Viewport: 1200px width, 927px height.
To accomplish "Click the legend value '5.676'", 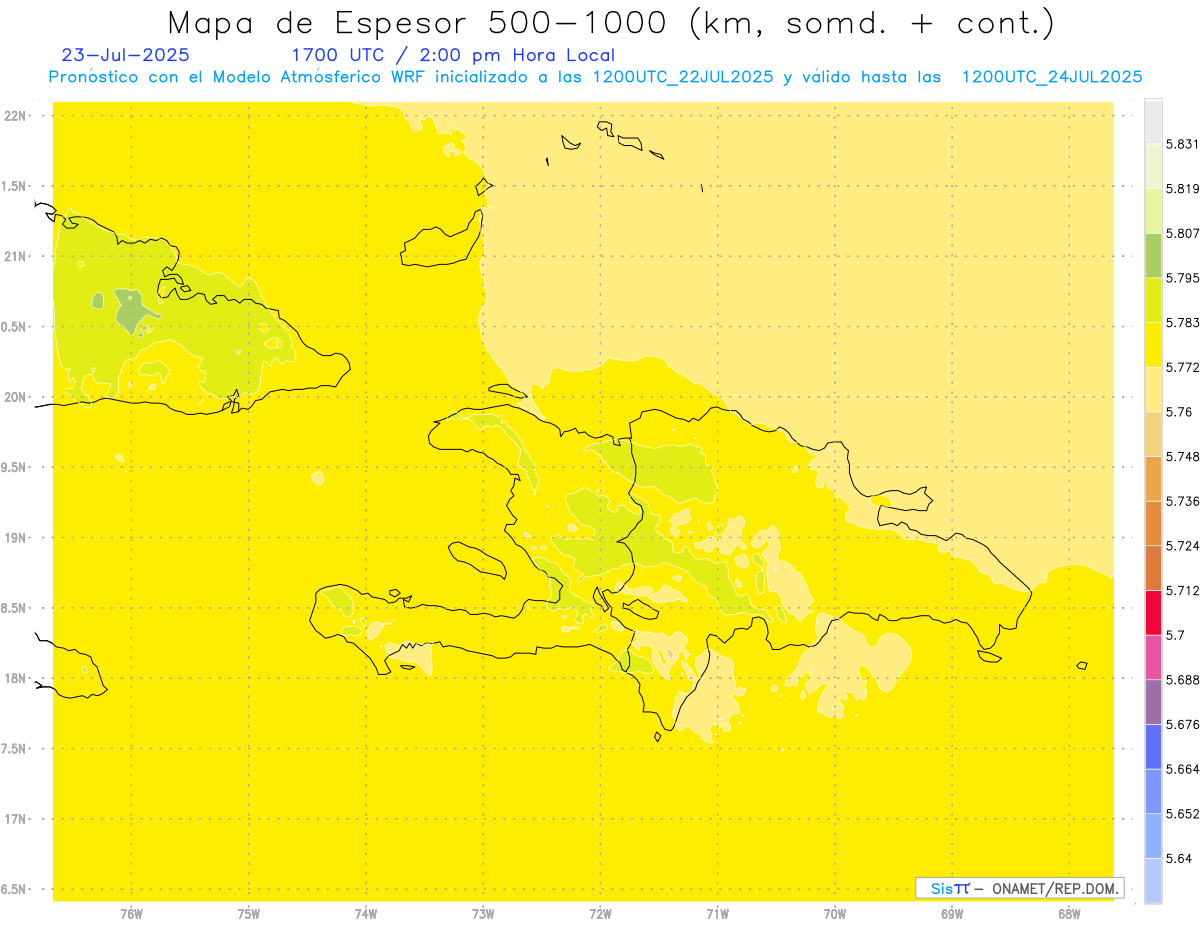I will [x=1183, y=725].
